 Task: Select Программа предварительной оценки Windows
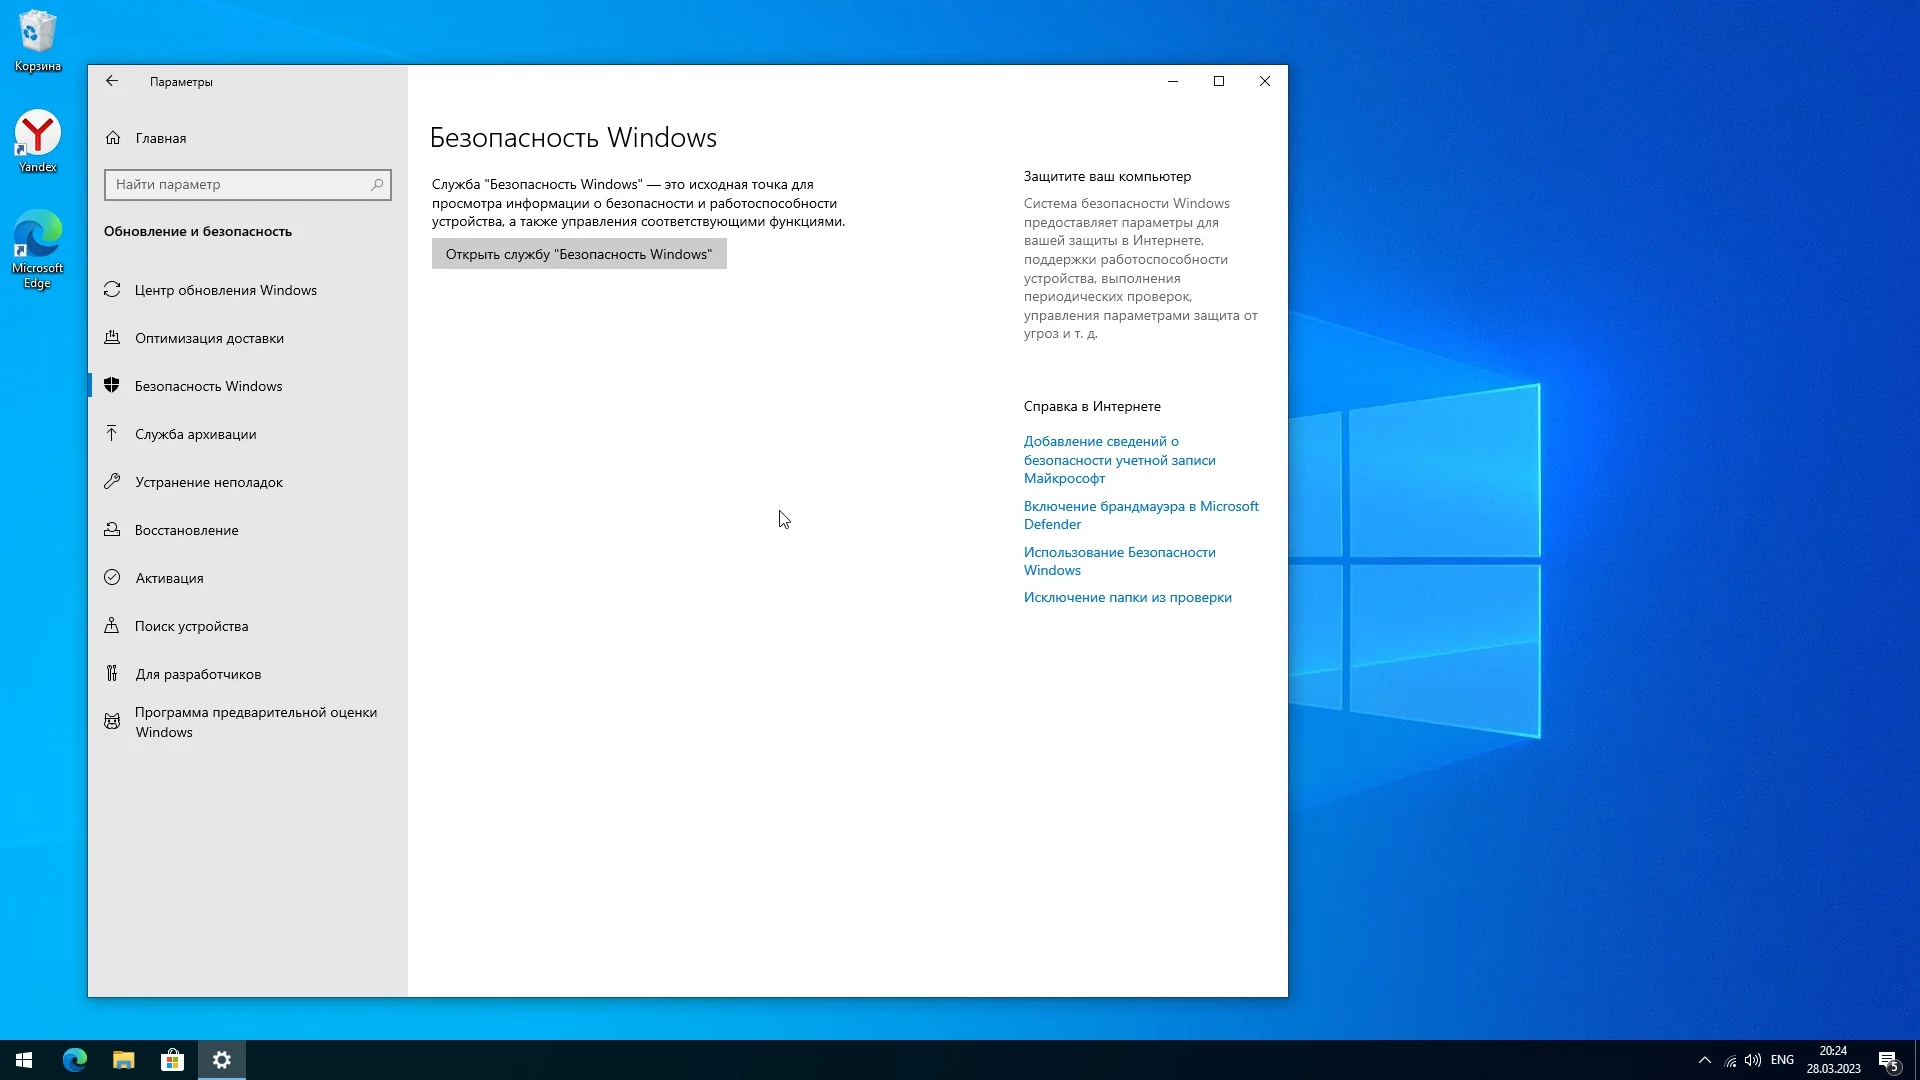pos(255,722)
